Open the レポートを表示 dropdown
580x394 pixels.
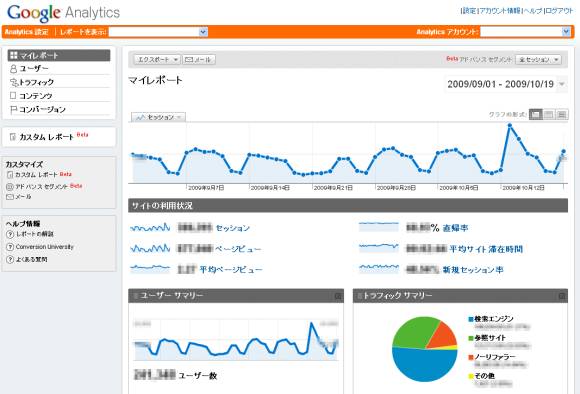pos(158,32)
